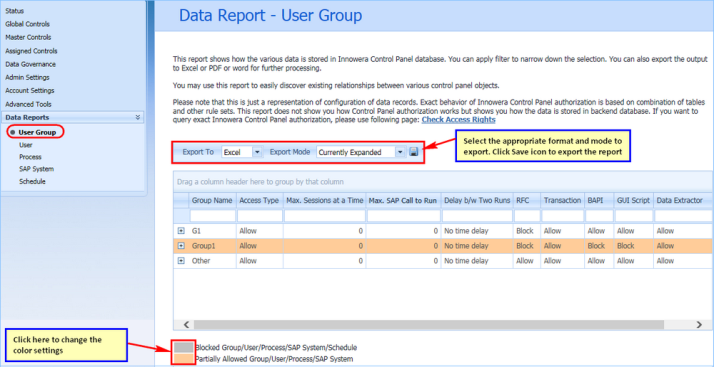Go to the Global Controls menu
The image size is (714, 367).
coord(27,24)
